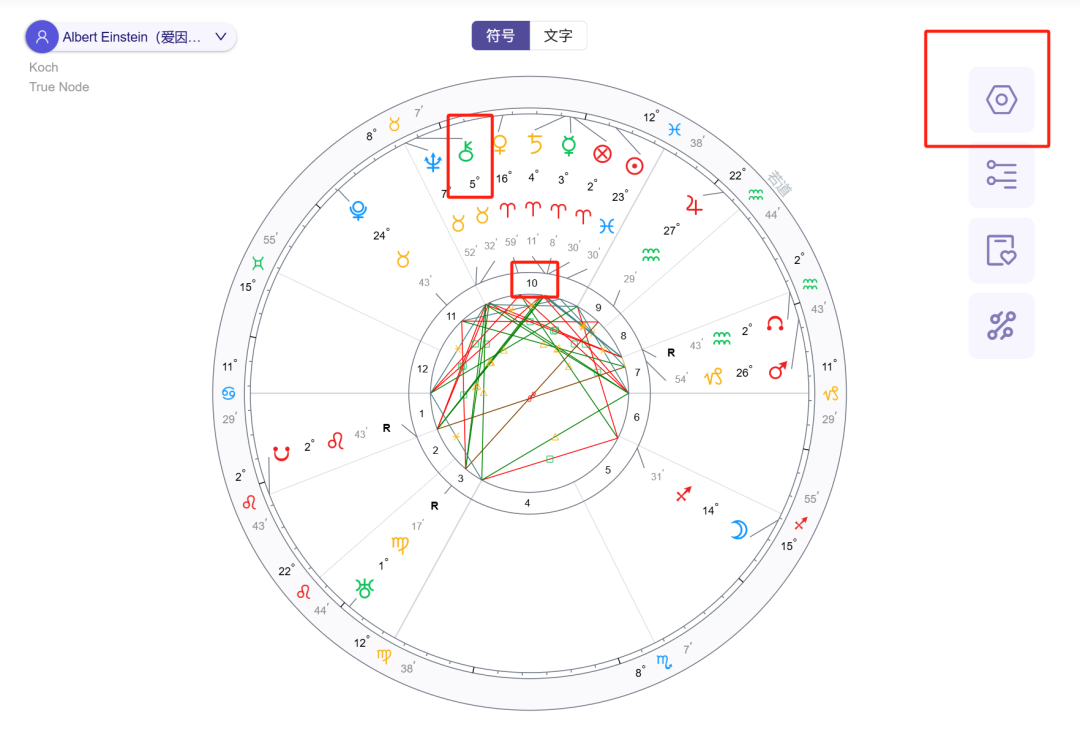Click the blue Cancer ascendant glyph

pyautogui.click(x=229, y=393)
